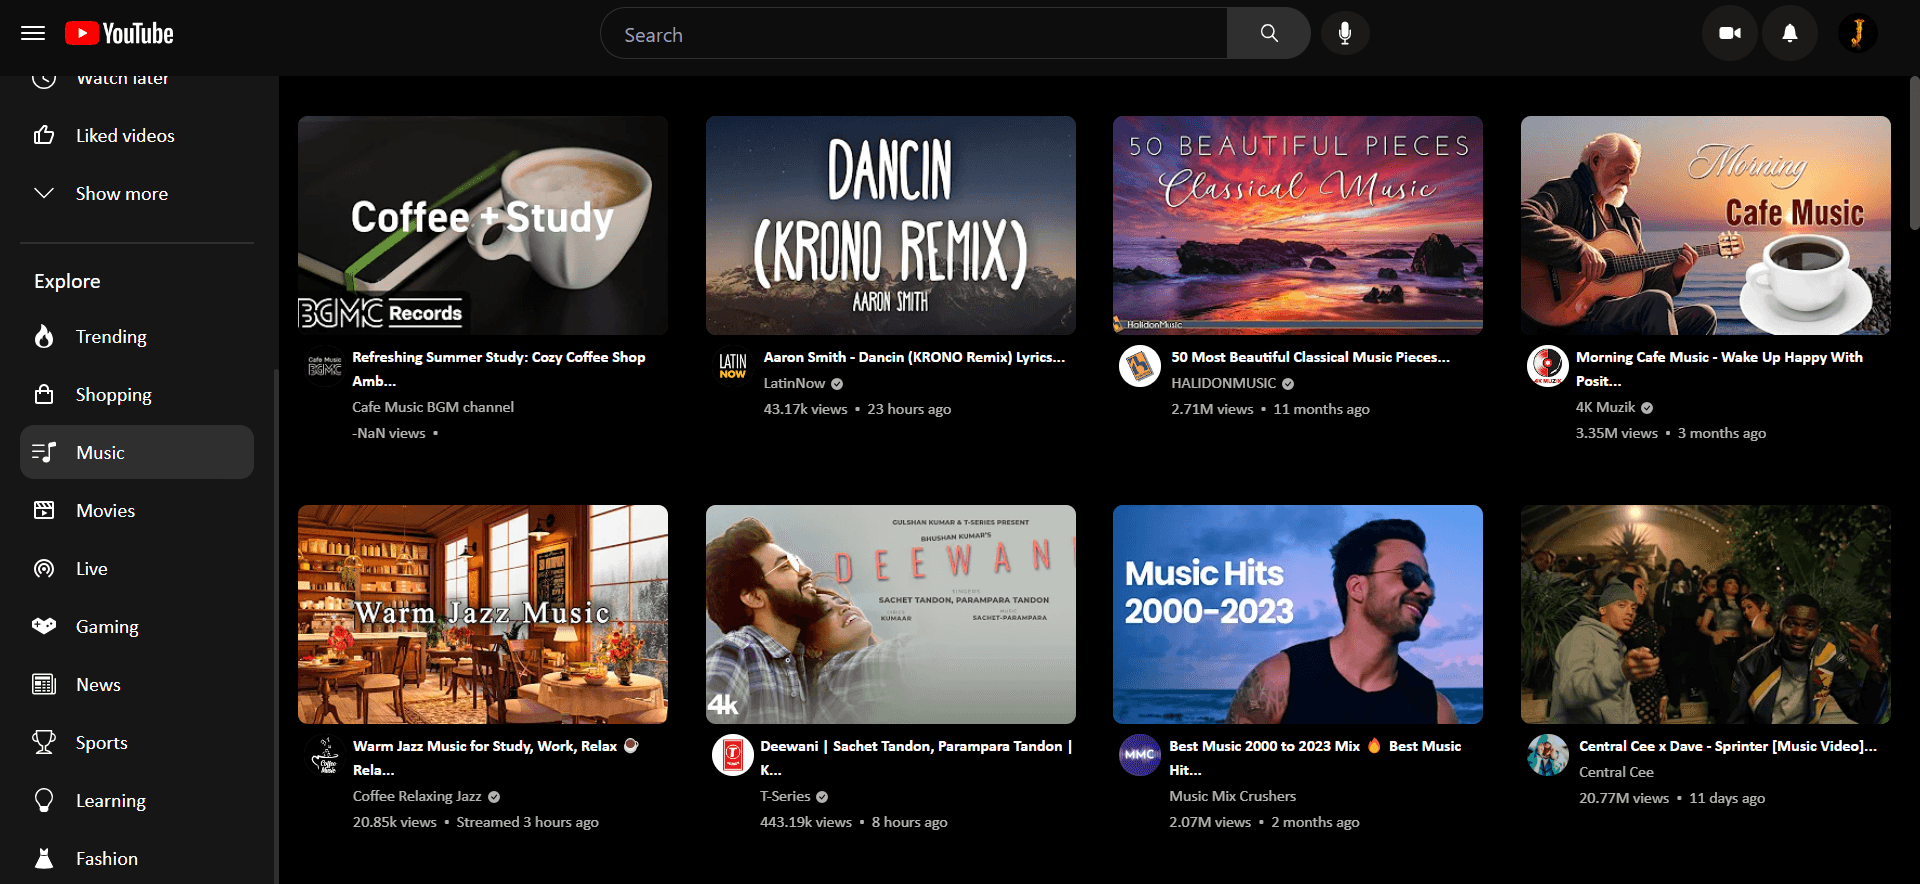Open 4K Muzik channel avatar

click(1547, 366)
